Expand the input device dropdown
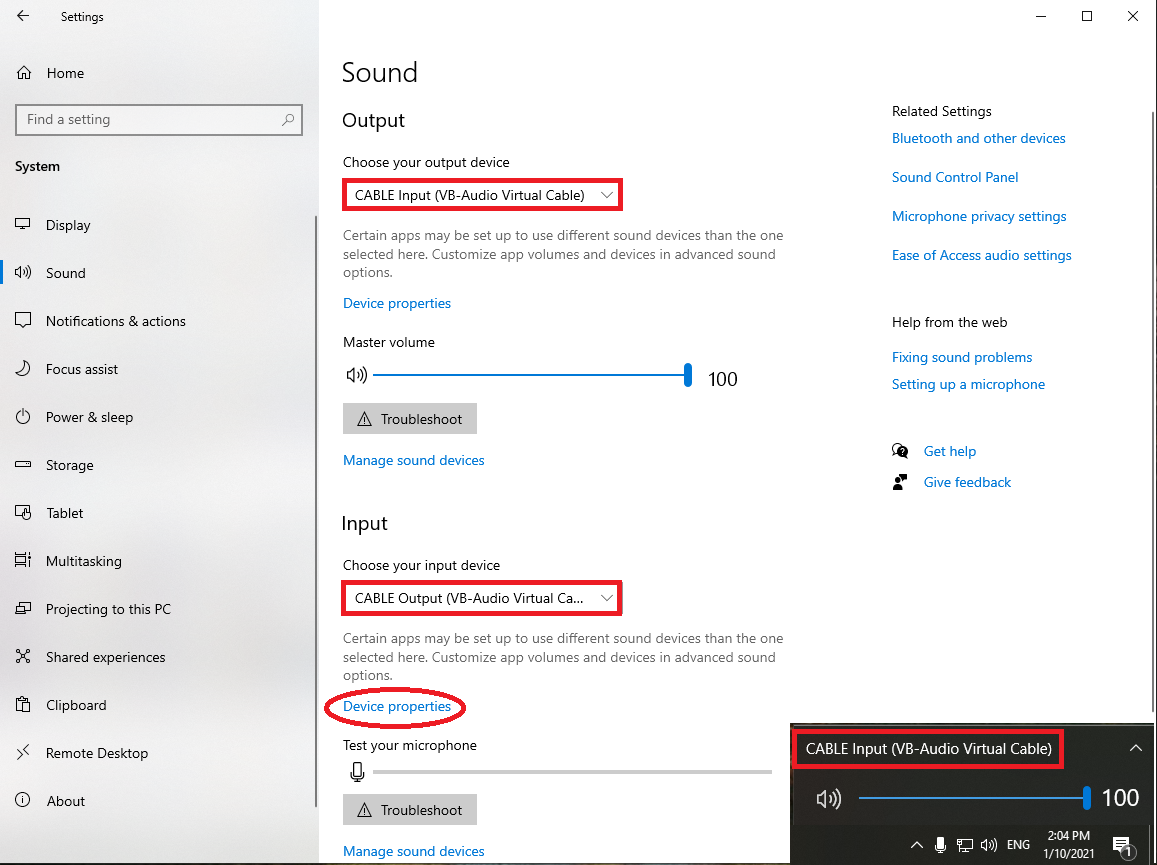The width and height of the screenshot is (1157, 865). [483, 598]
